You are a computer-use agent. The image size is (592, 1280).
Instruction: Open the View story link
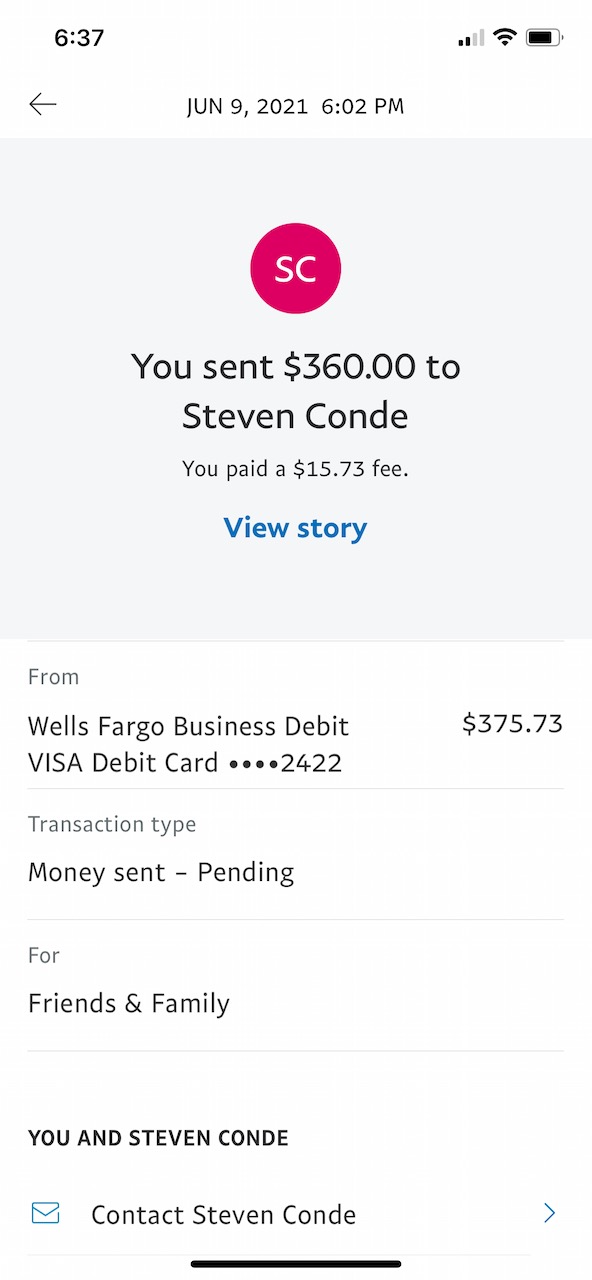[296, 528]
